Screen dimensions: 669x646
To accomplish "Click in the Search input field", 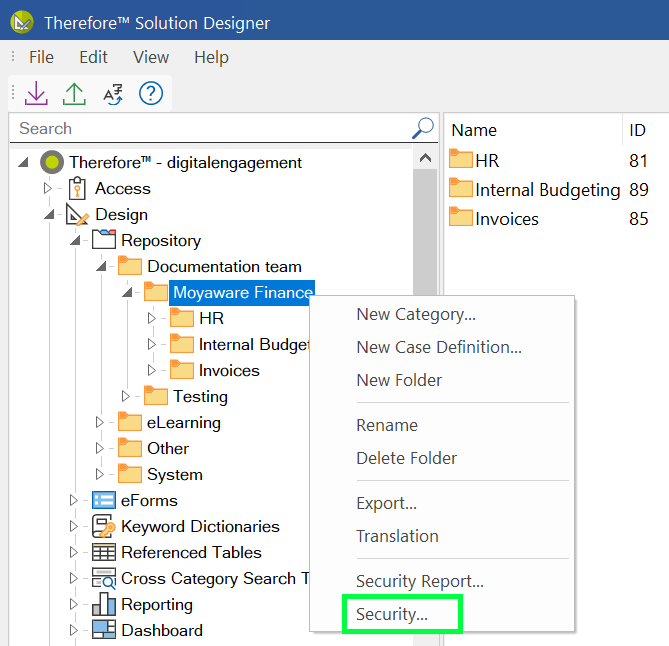I will (210, 128).
